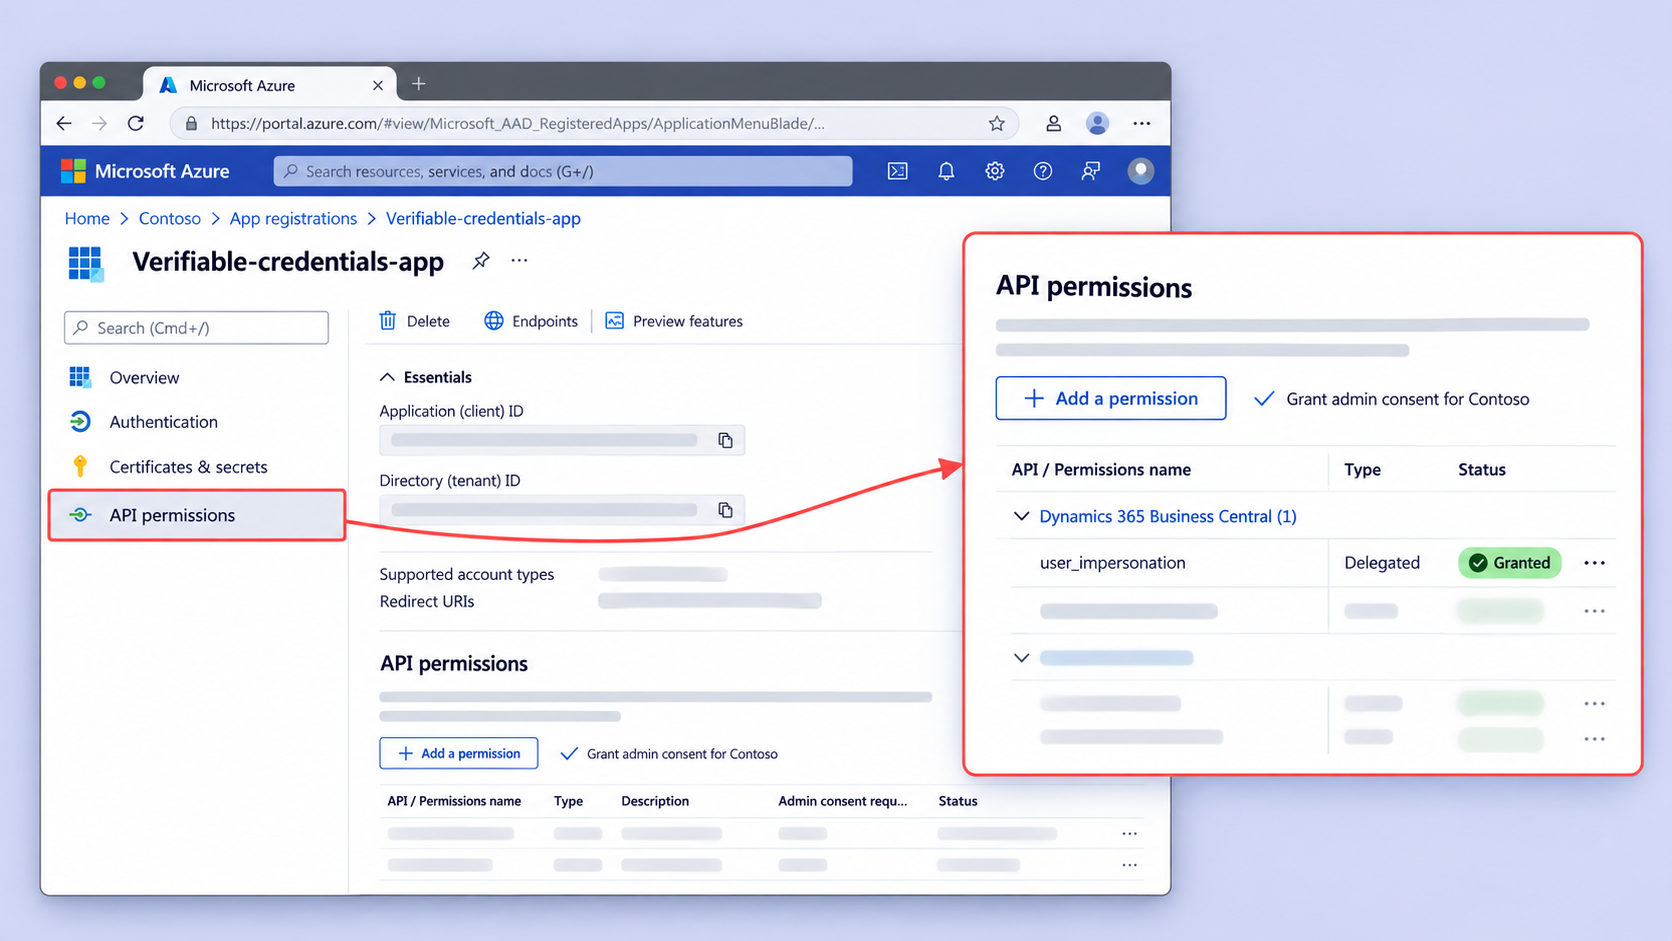Go back with the browser back arrow
1672x941 pixels.
64,123
